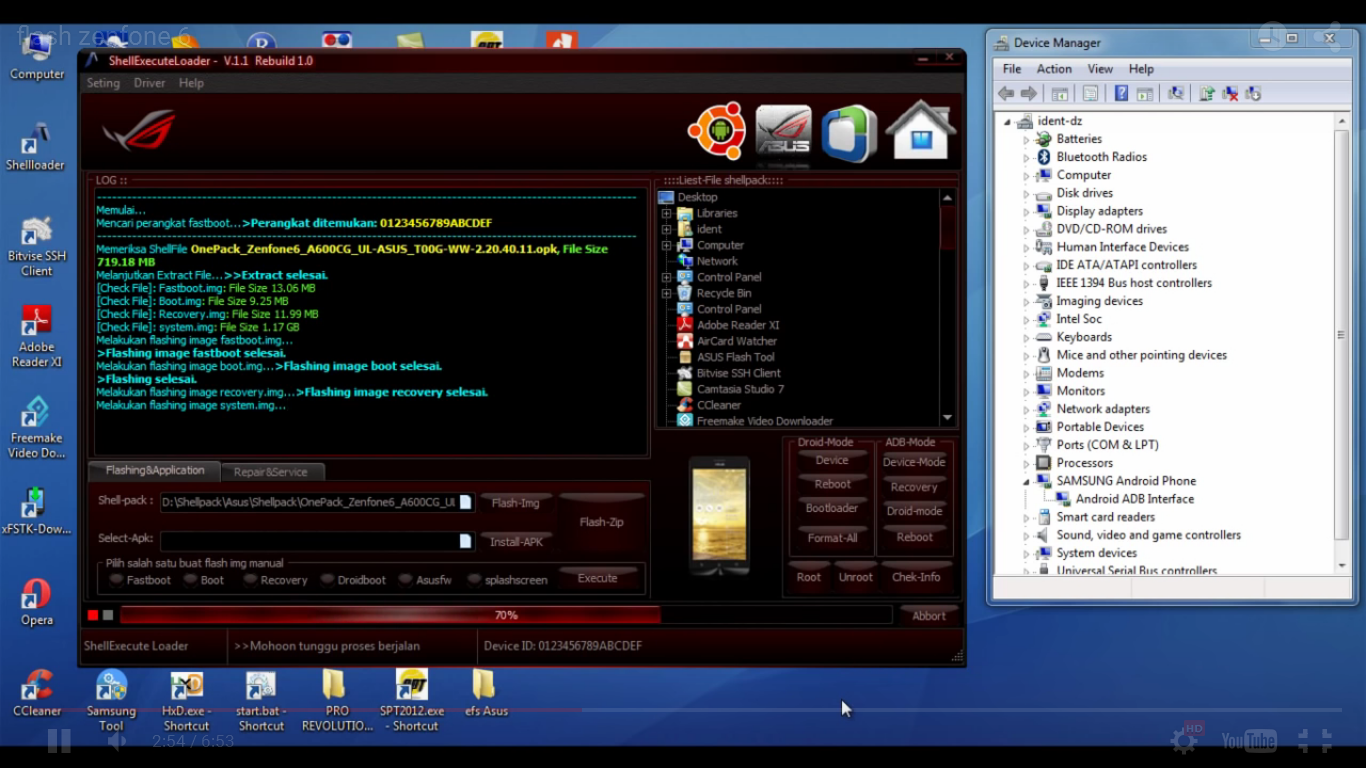Open Bitvise SSH Client desktop icon
Viewport: 1366px width, 768px height.
coord(36,246)
